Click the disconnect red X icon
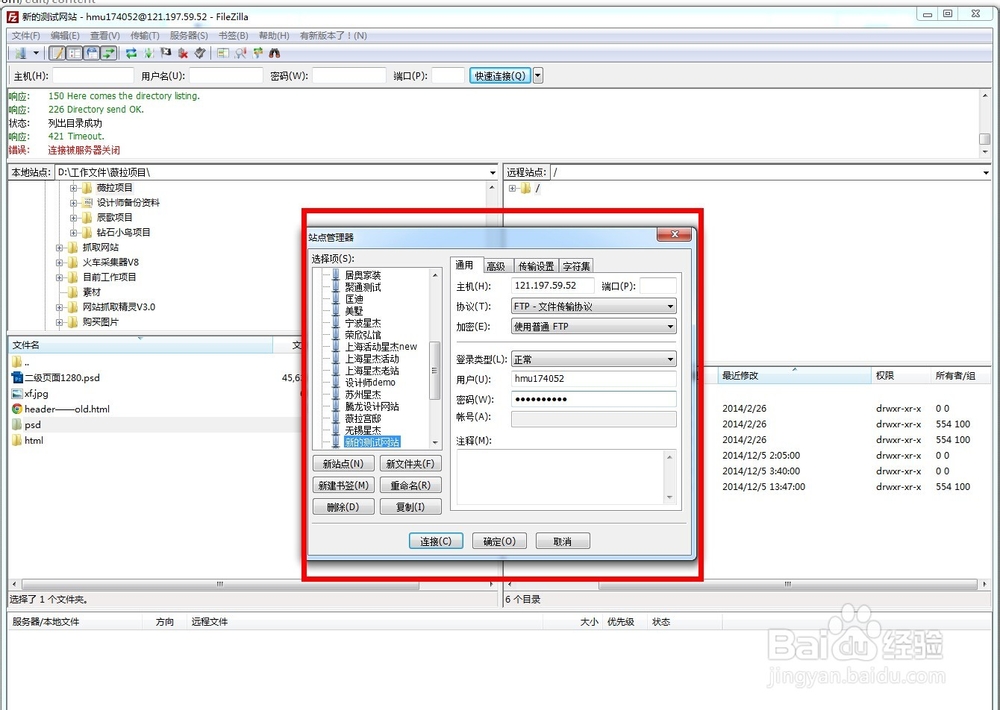Viewport: 1000px width, 710px height. pos(183,53)
